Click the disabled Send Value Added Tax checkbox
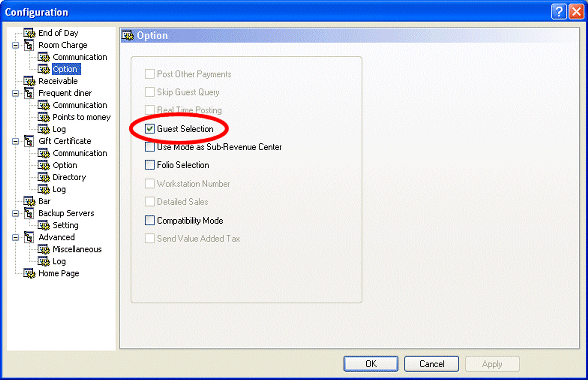 150,238
